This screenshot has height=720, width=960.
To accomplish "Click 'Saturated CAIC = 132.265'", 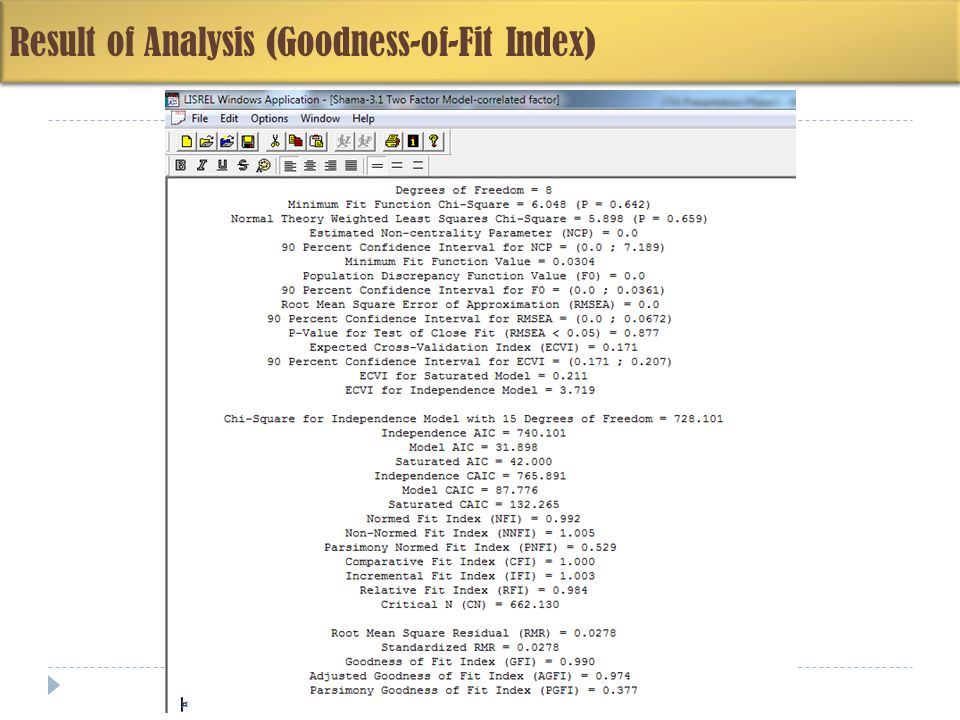I will point(473,504).
